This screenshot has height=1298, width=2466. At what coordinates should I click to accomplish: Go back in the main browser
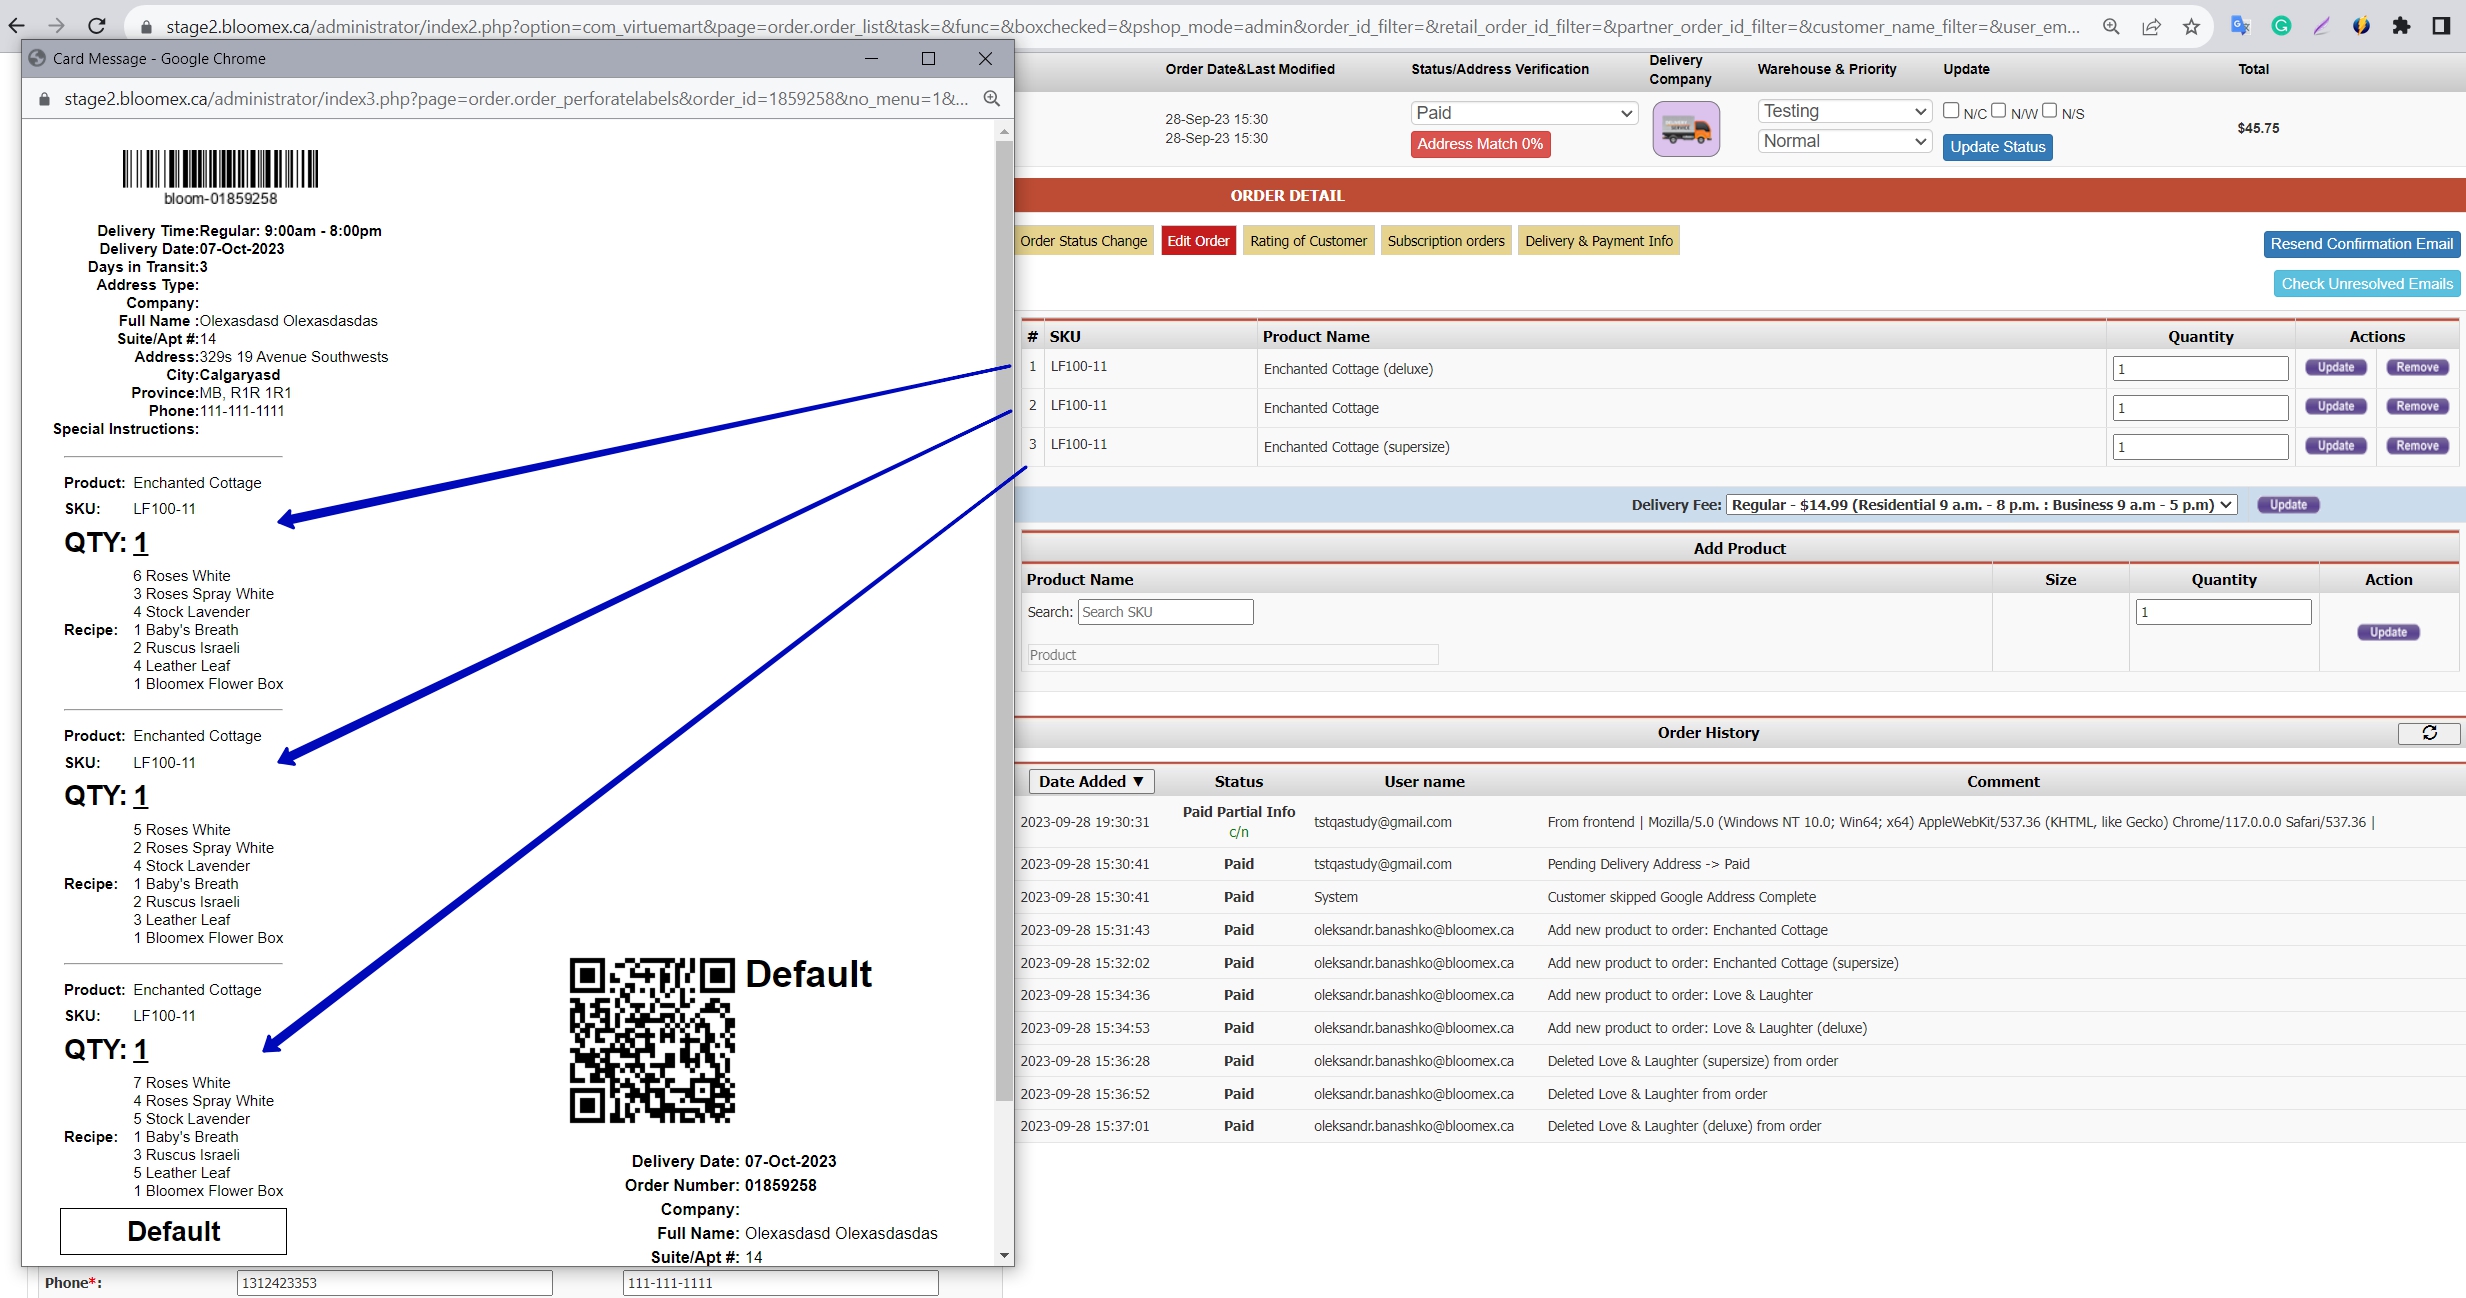click(x=17, y=26)
